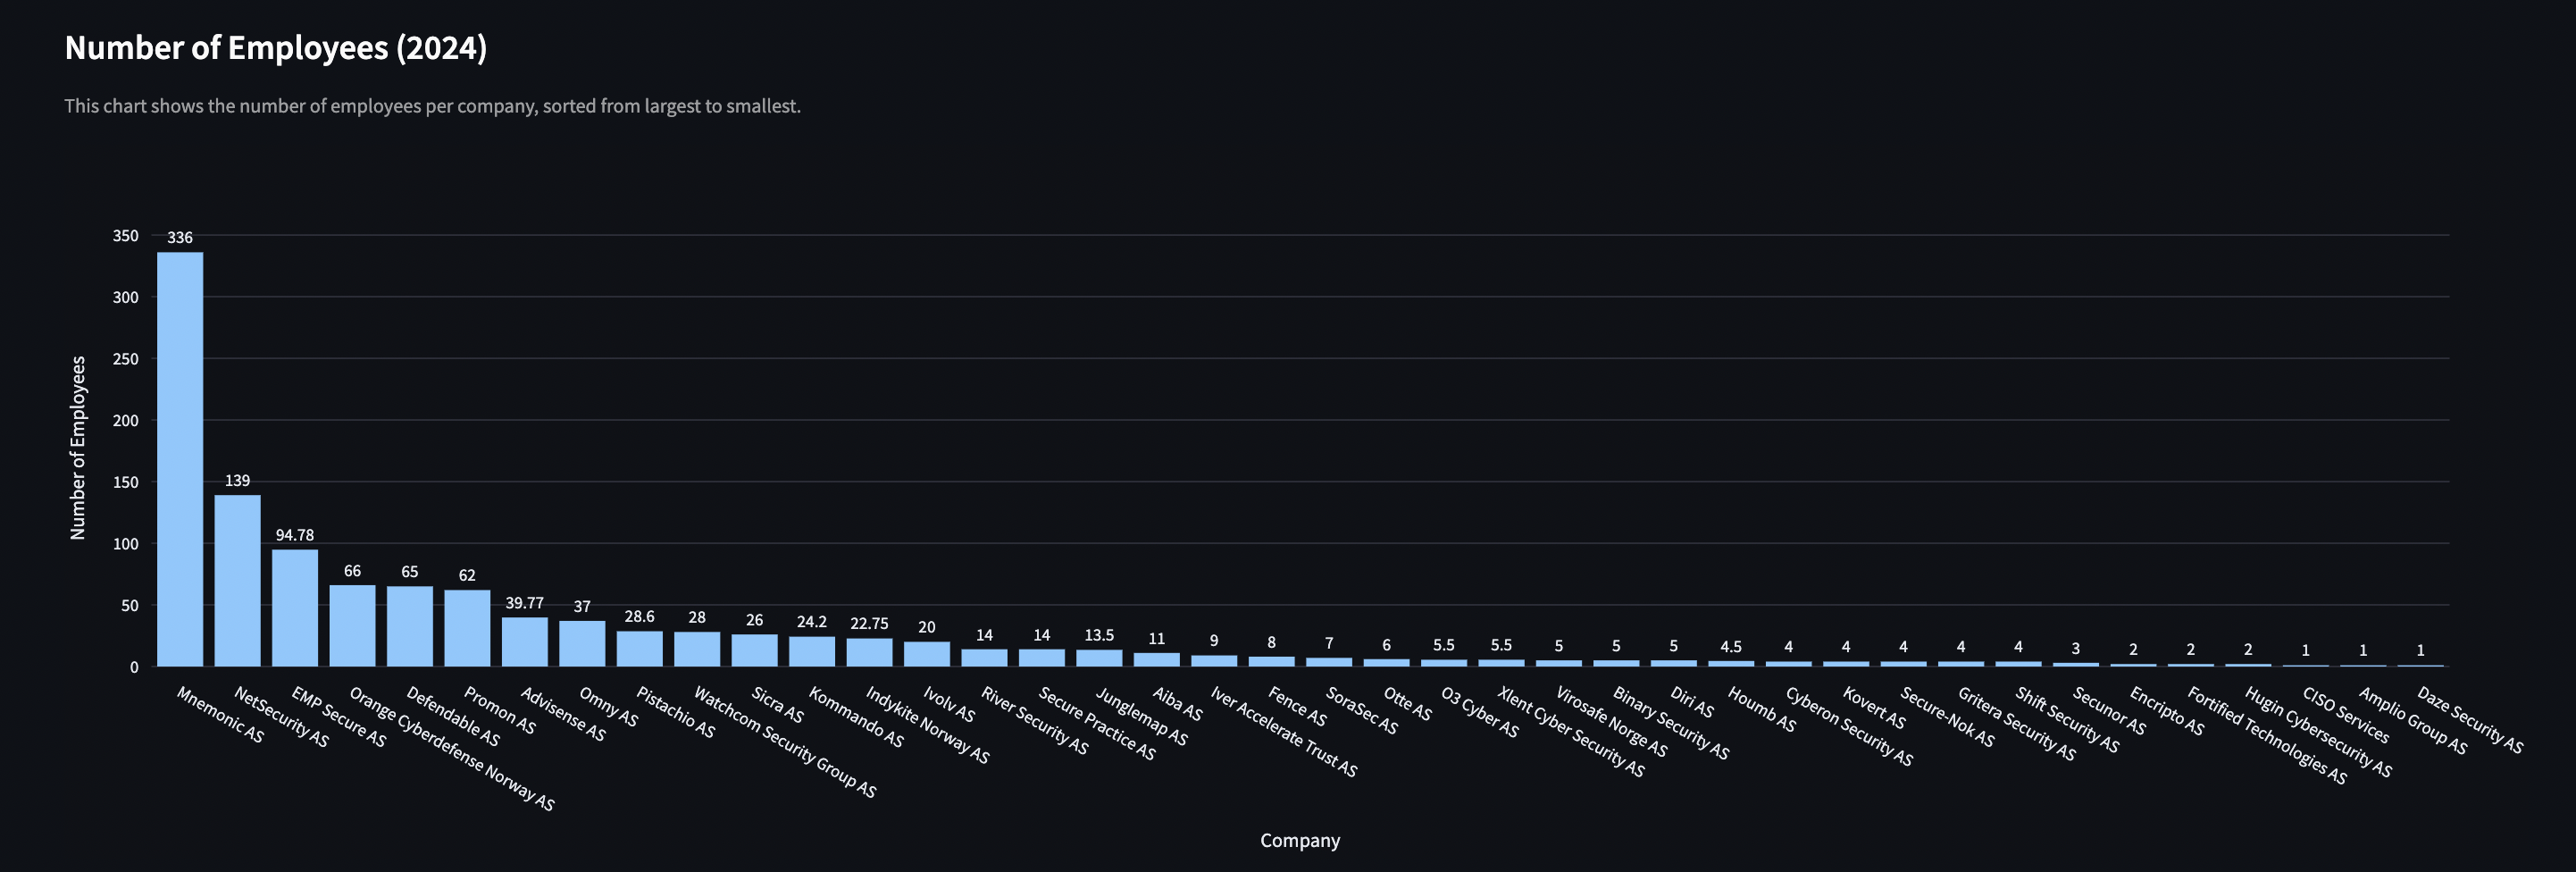Click the 'SoraSec AS' axis label
2576x872 pixels.
(x=1361, y=710)
